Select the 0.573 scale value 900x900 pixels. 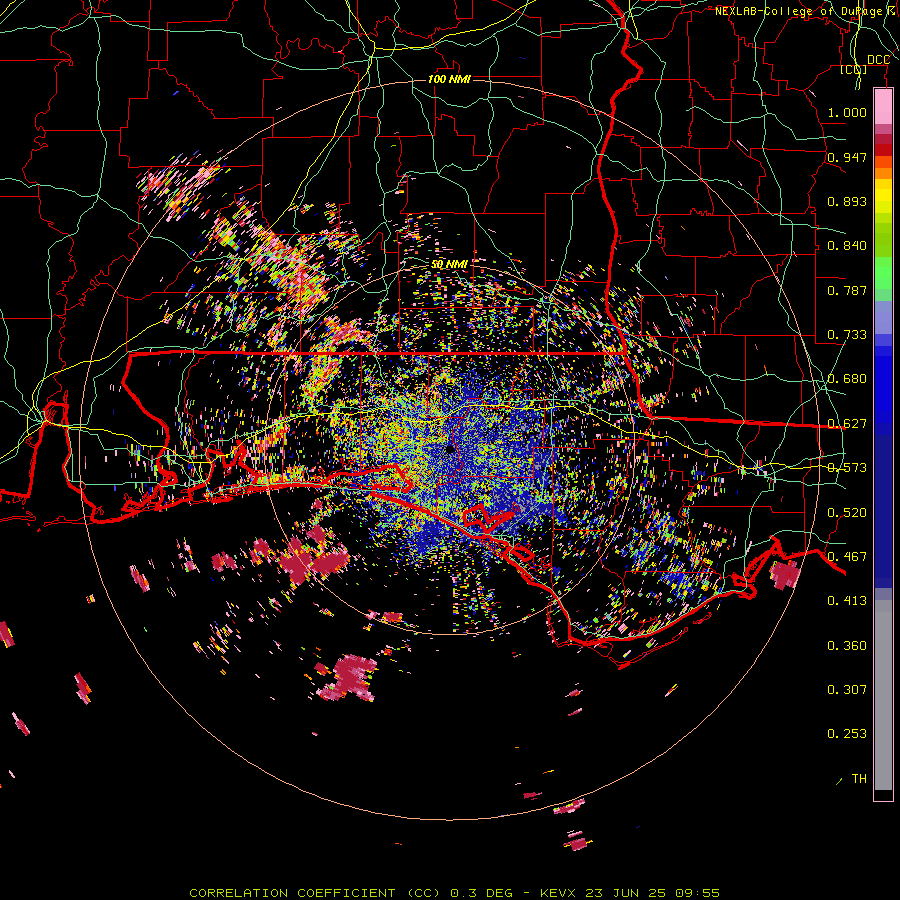pos(847,468)
